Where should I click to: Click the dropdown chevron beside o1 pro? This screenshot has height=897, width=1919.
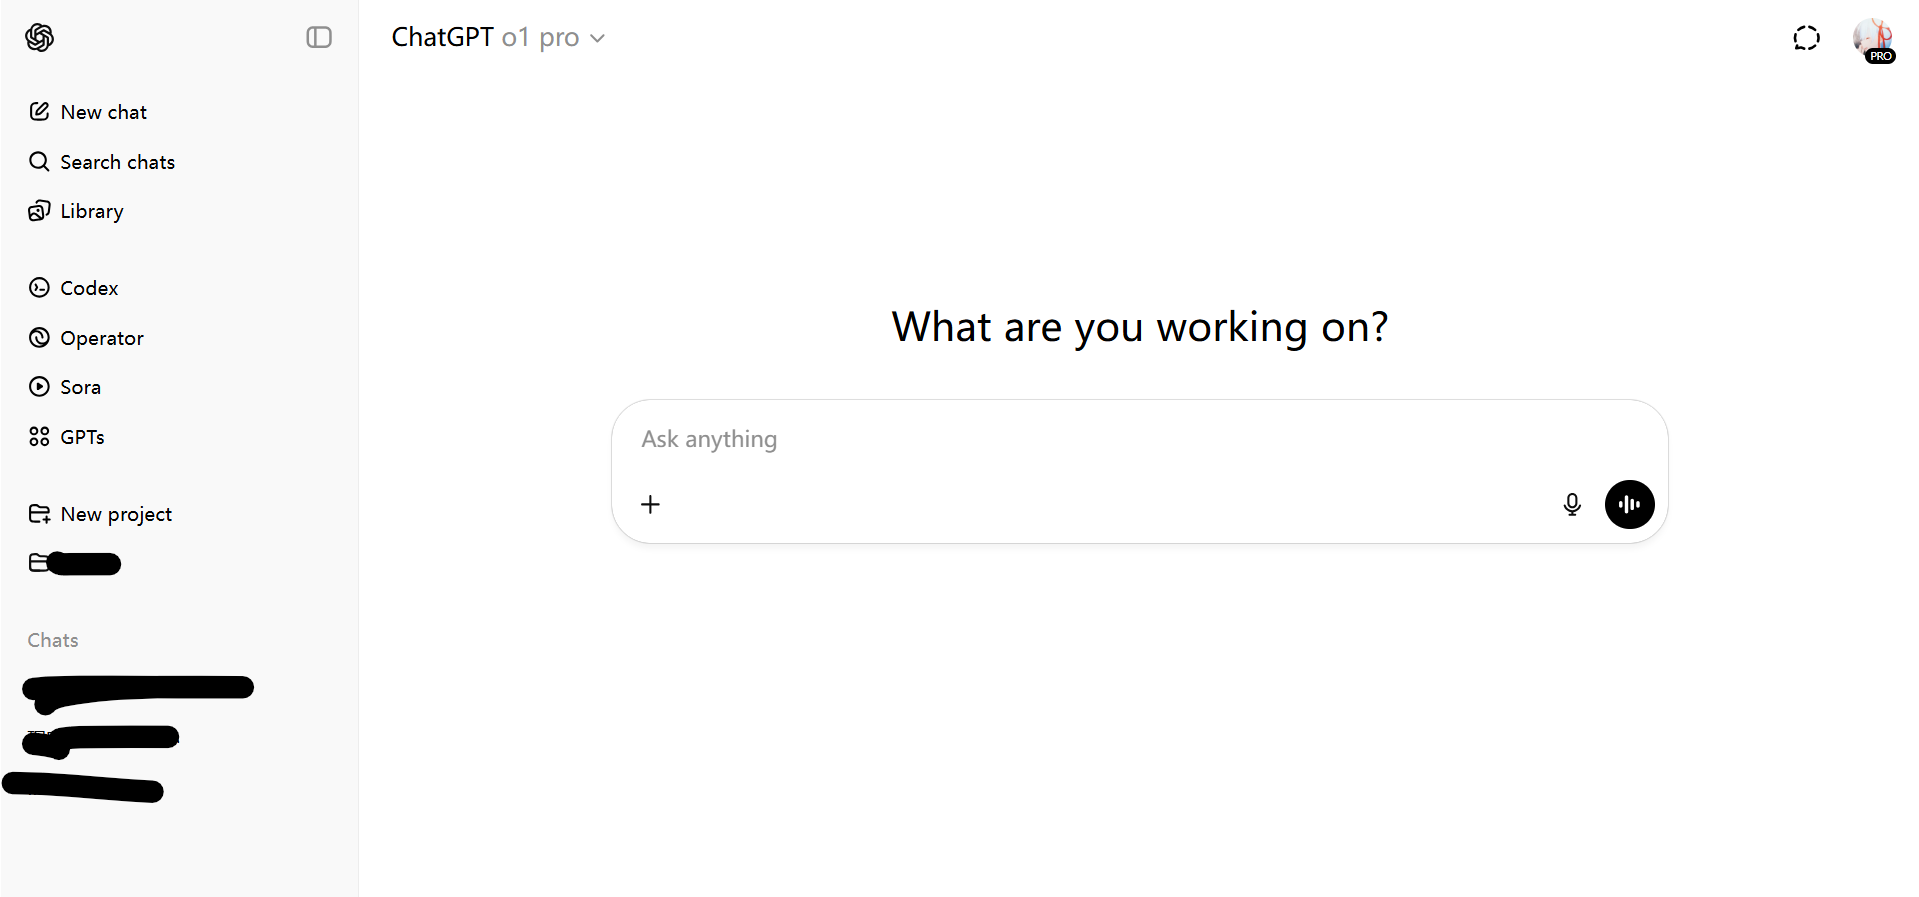(597, 39)
